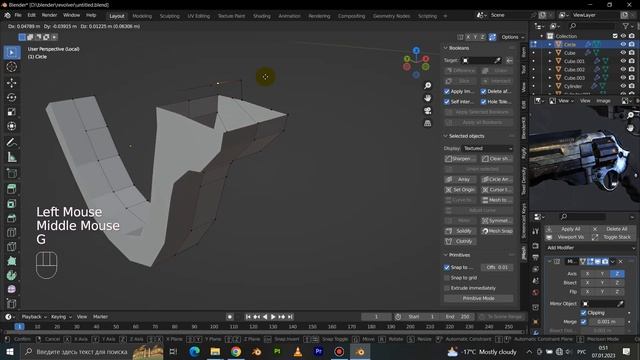Screen dimensions: 640x360
Task: Switch to the UV Editing workspace tab
Action: (x=198, y=16)
